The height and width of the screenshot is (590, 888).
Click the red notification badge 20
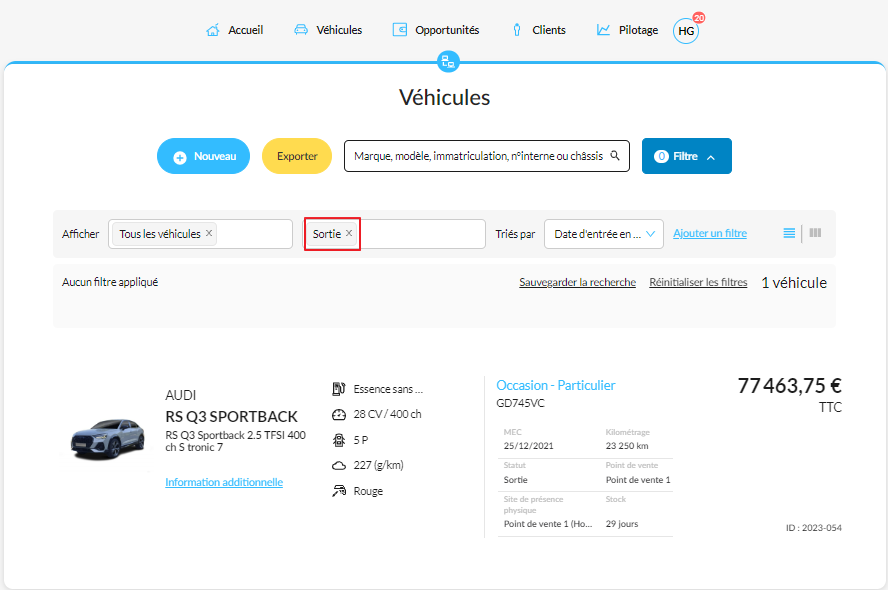point(699,18)
